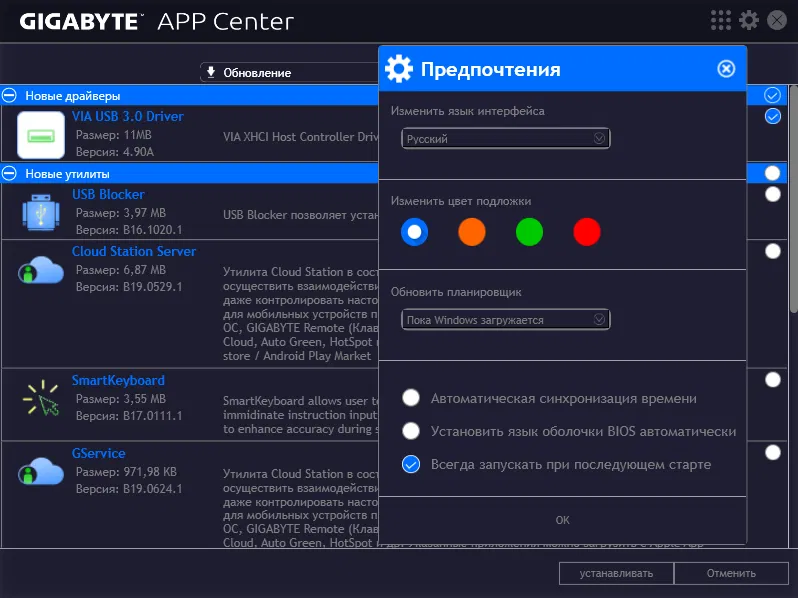Click the Размер: 971,98 KB text

pyautogui.click(x=126, y=472)
